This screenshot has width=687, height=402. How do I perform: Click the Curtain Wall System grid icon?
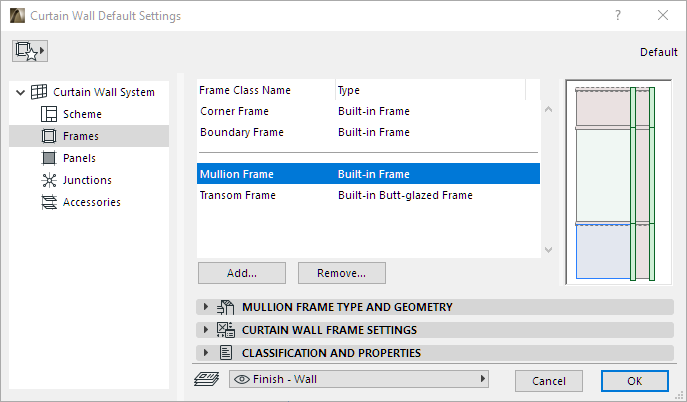coord(40,92)
